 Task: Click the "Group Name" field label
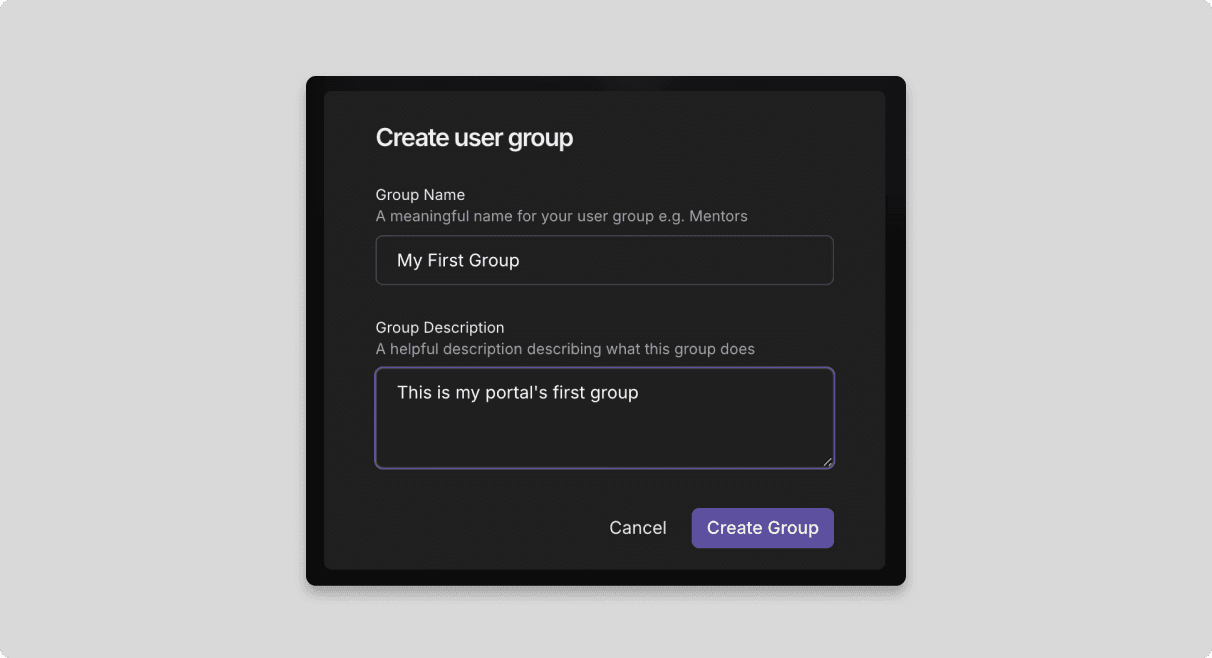click(420, 195)
